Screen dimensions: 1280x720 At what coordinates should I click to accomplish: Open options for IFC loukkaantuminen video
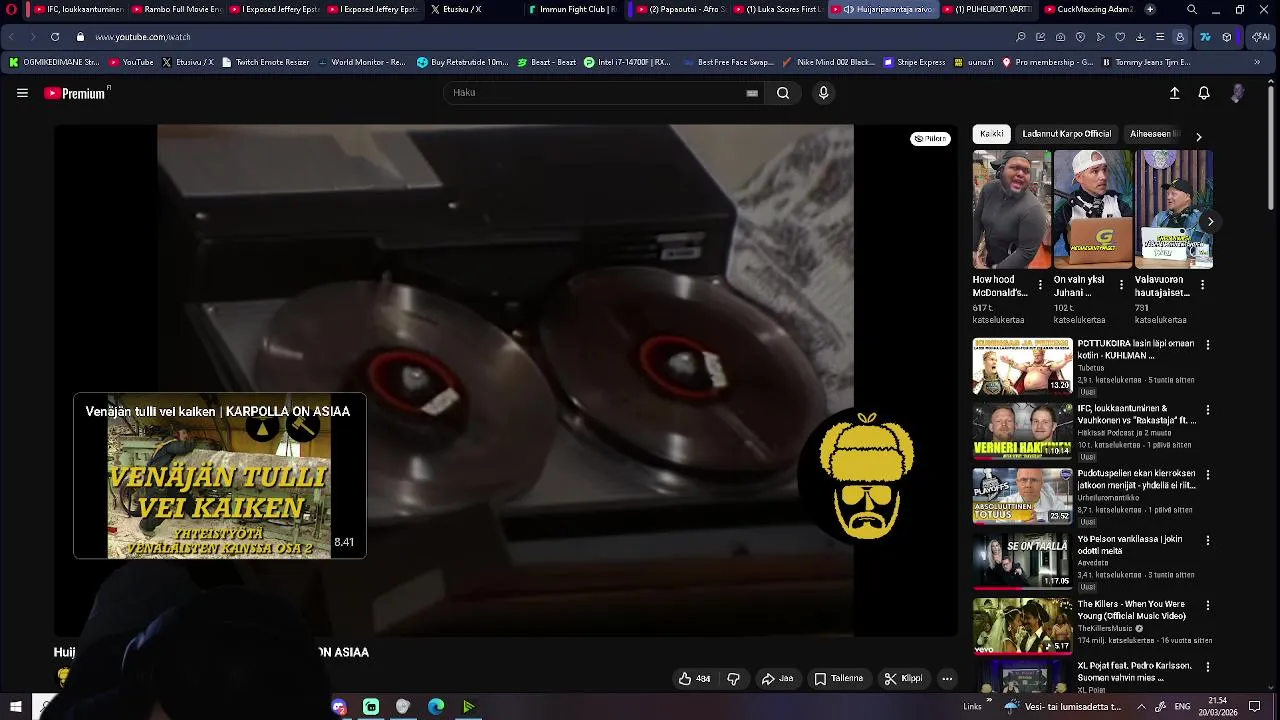coord(1208,410)
